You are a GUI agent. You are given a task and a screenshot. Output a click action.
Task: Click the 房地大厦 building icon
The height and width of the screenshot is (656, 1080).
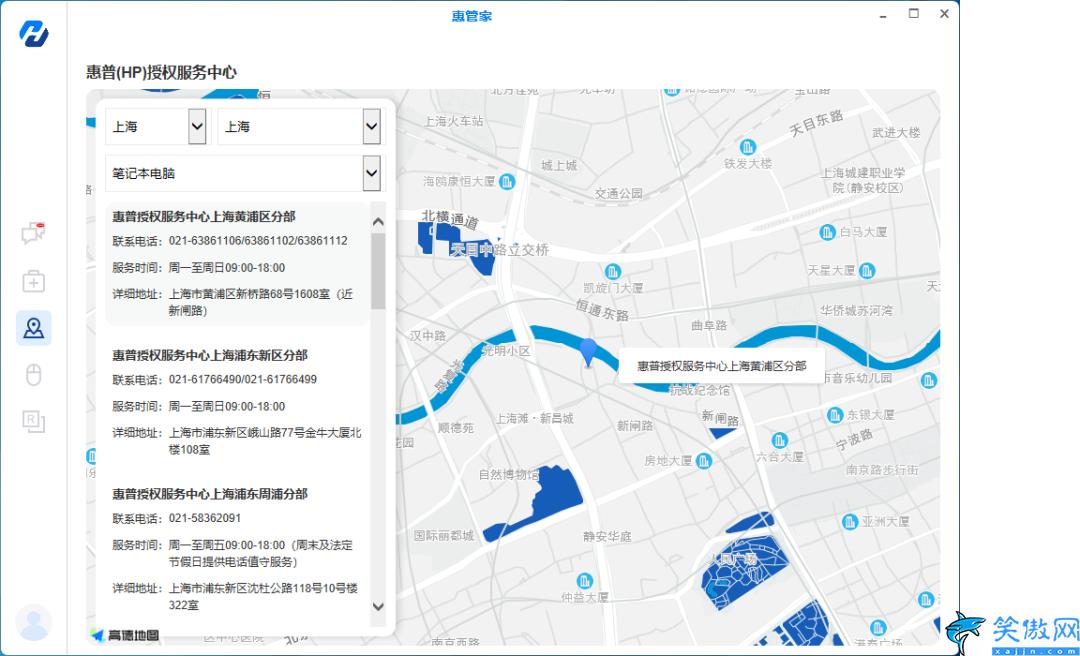(704, 460)
